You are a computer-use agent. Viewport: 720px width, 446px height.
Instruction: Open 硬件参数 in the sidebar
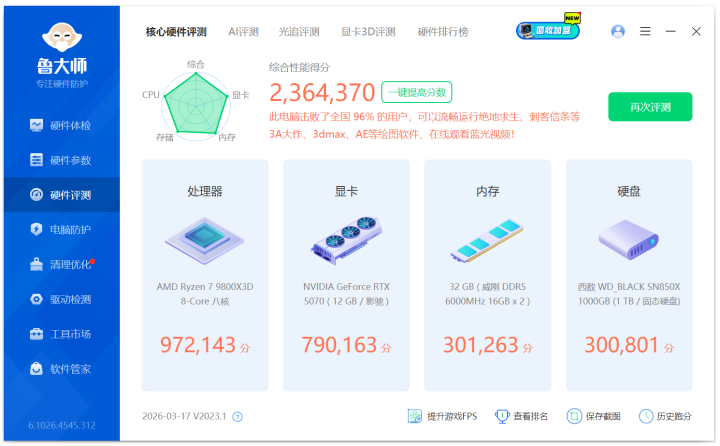(x=62, y=160)
